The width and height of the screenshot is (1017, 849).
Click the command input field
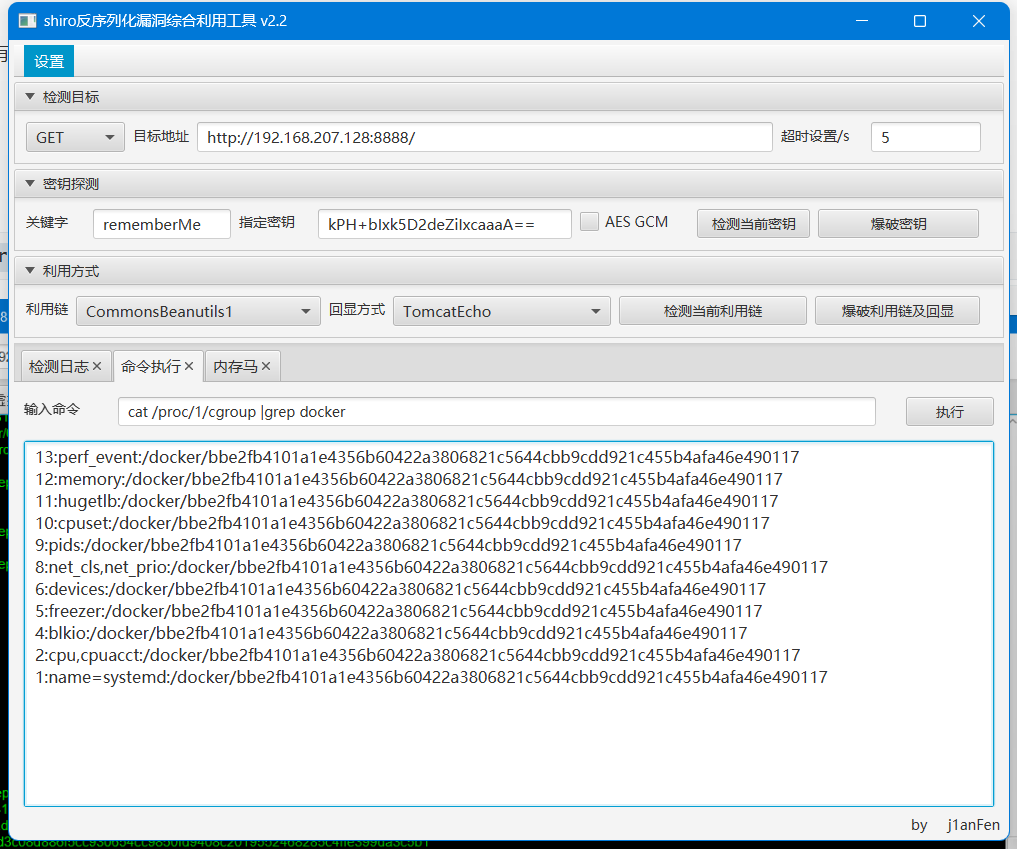[497, 412]
